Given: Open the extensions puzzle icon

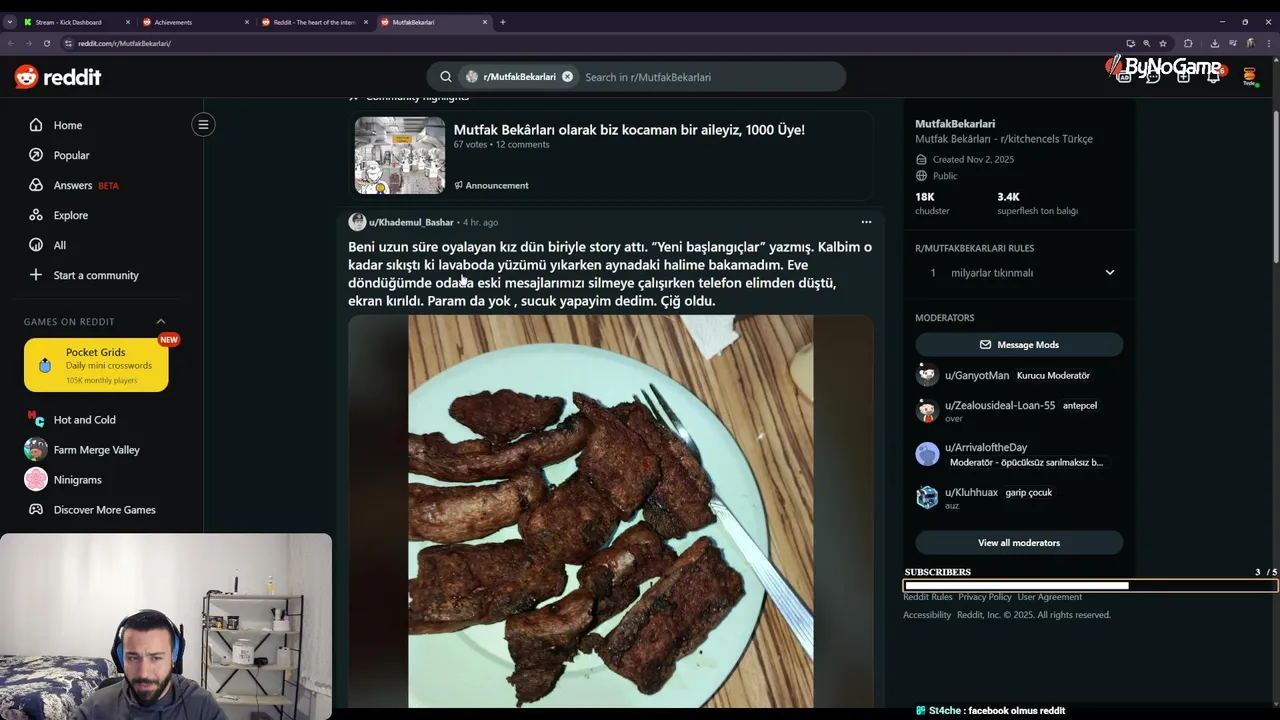Looking at the screenshot, I should 1188,43.
